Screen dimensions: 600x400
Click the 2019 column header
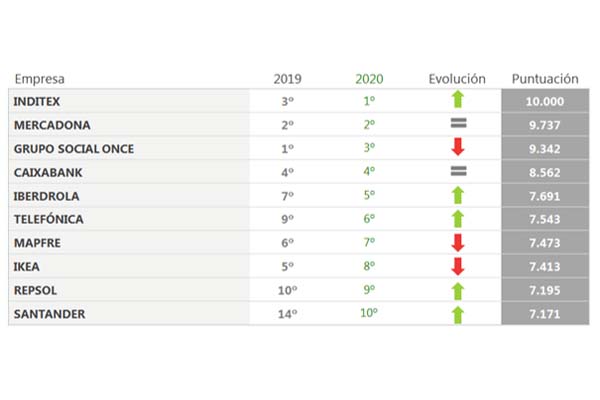click(x=287, y=79)
